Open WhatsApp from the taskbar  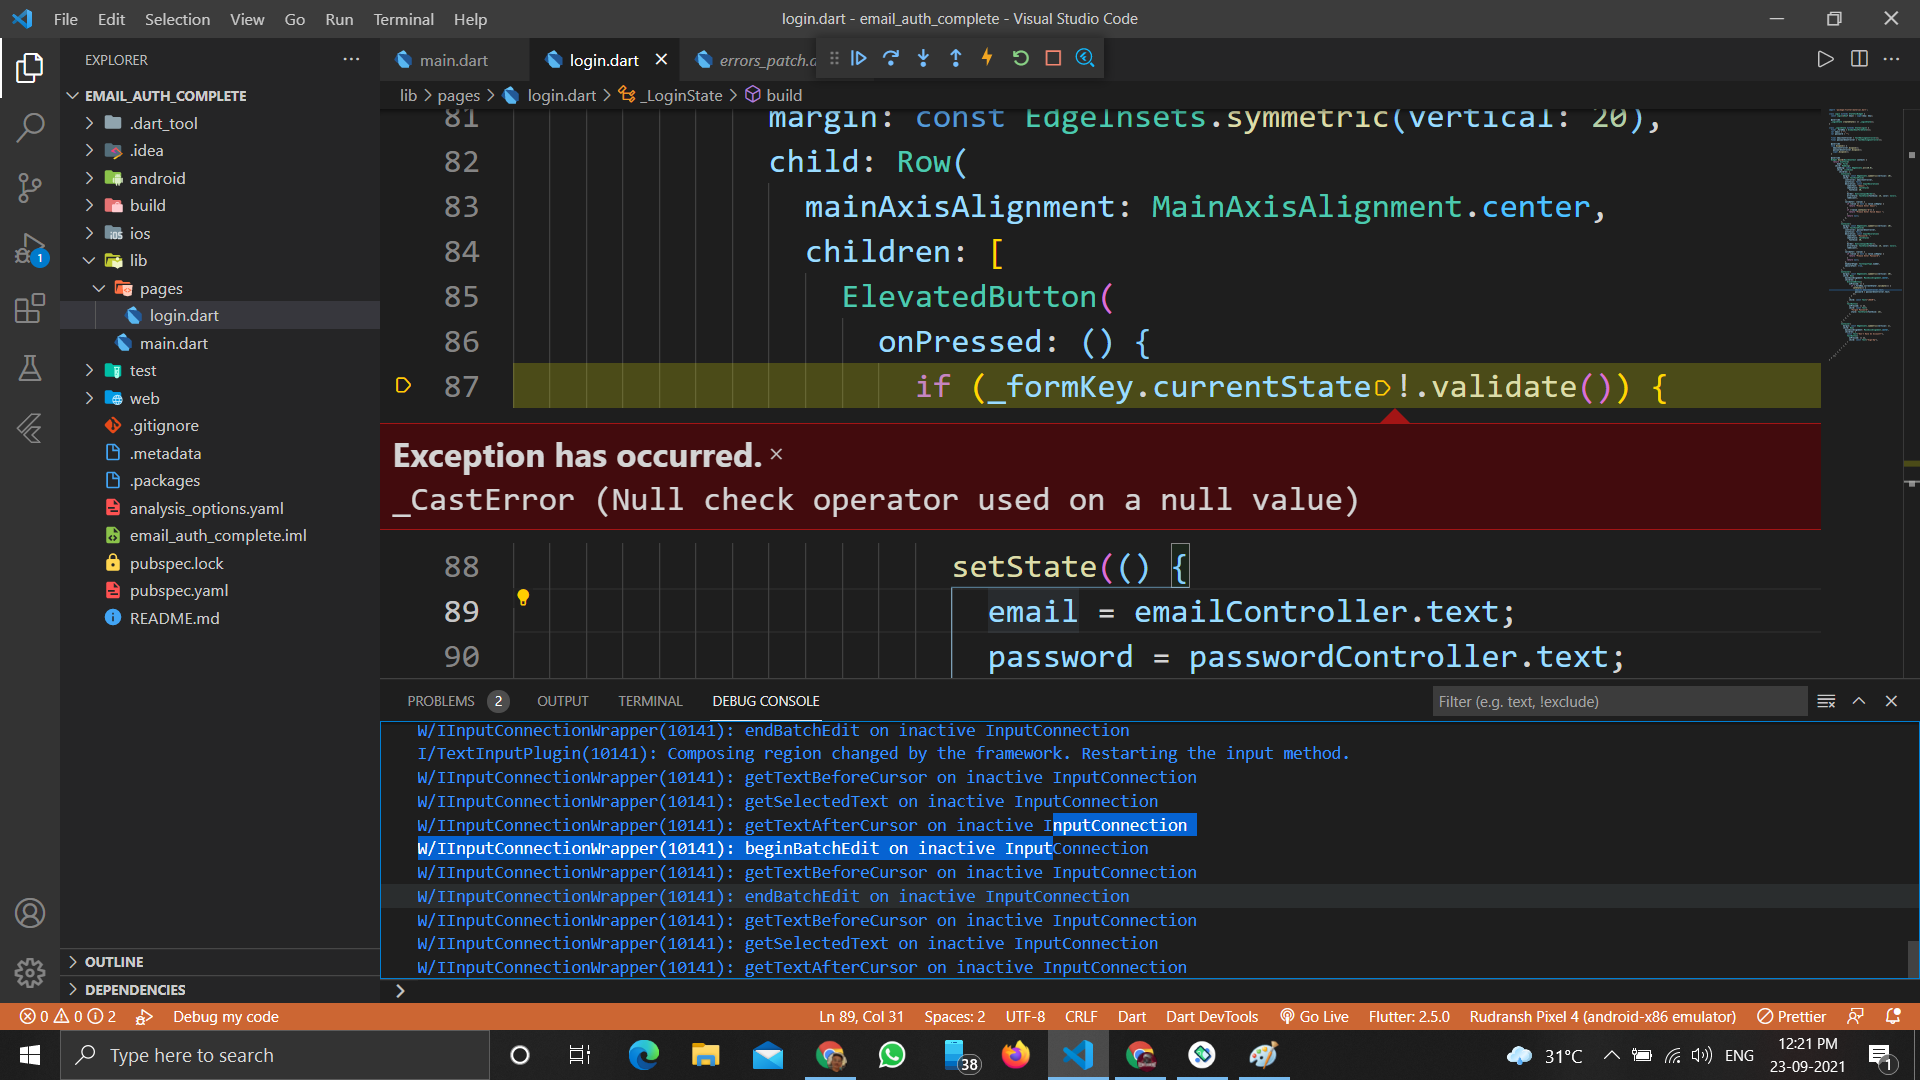coord(891,1055)
